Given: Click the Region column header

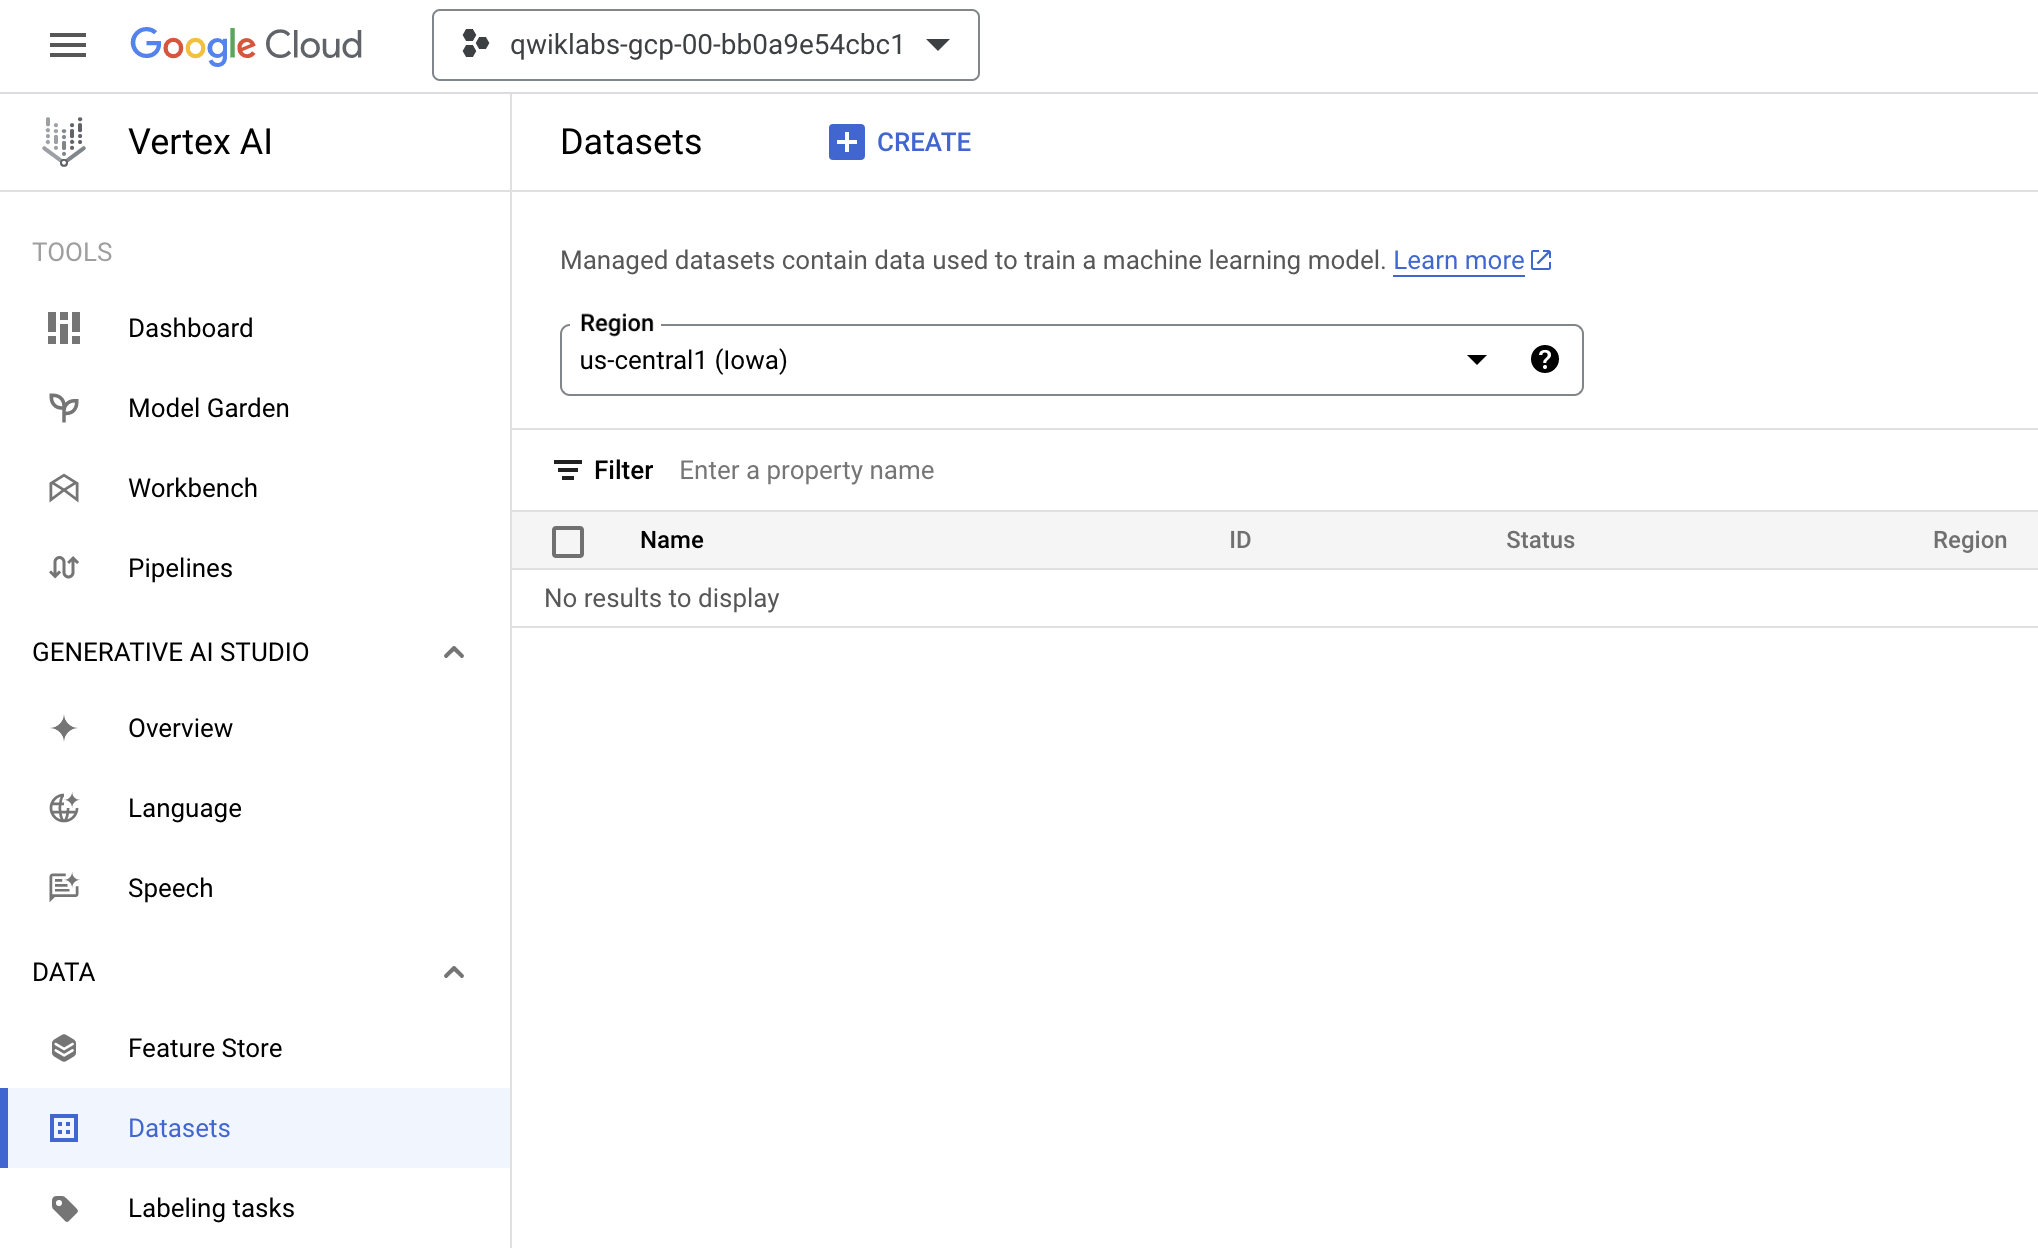Looking at the screenshot, I should pyautogui.click(x=1969, y=540).
